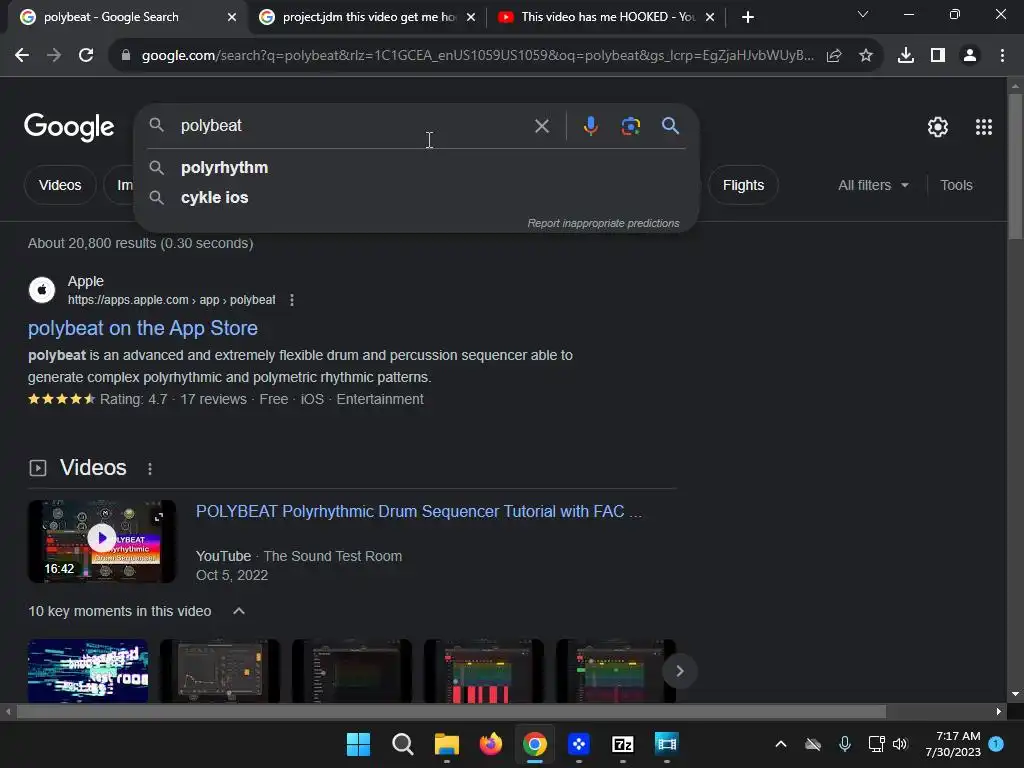Image resolution: width=1024 pixels, height=768 pixels.
Task: Start voice search with microphone
Action: [x=590, y=126]
